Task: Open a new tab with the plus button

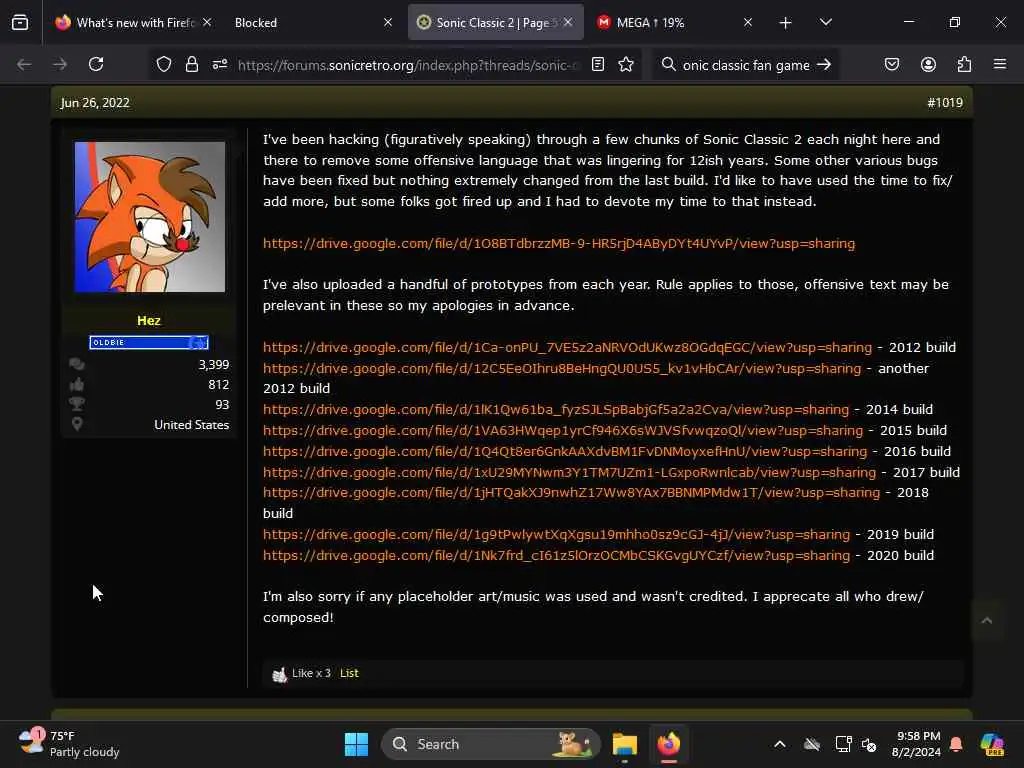Action: click(785, 23)
